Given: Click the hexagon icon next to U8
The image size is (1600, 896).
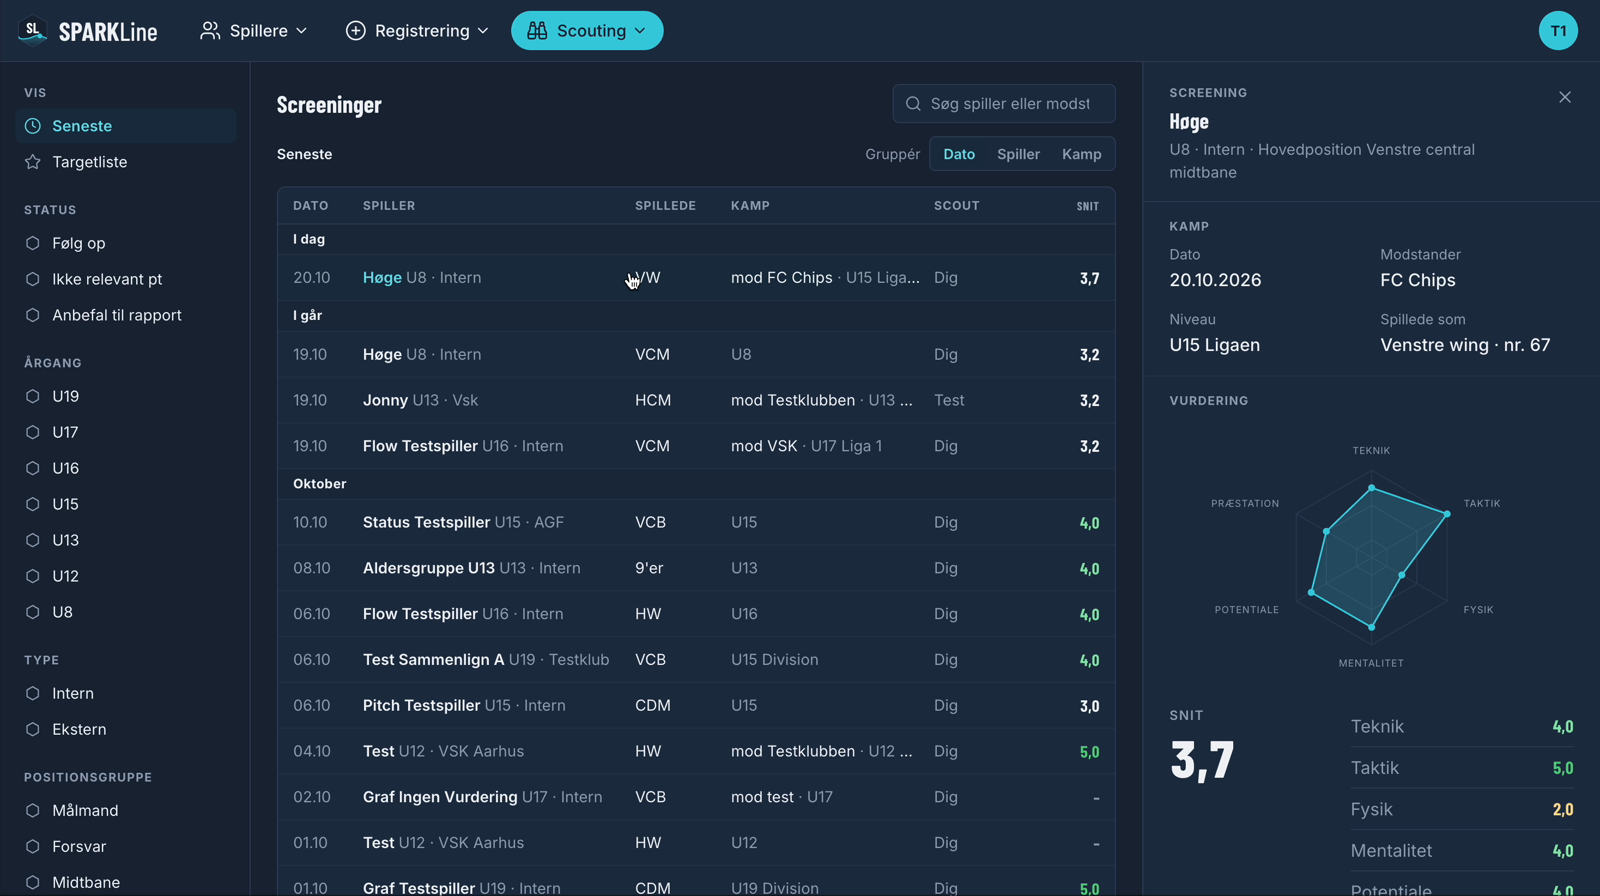Looking at the screenshot, I should pos(33,612).
